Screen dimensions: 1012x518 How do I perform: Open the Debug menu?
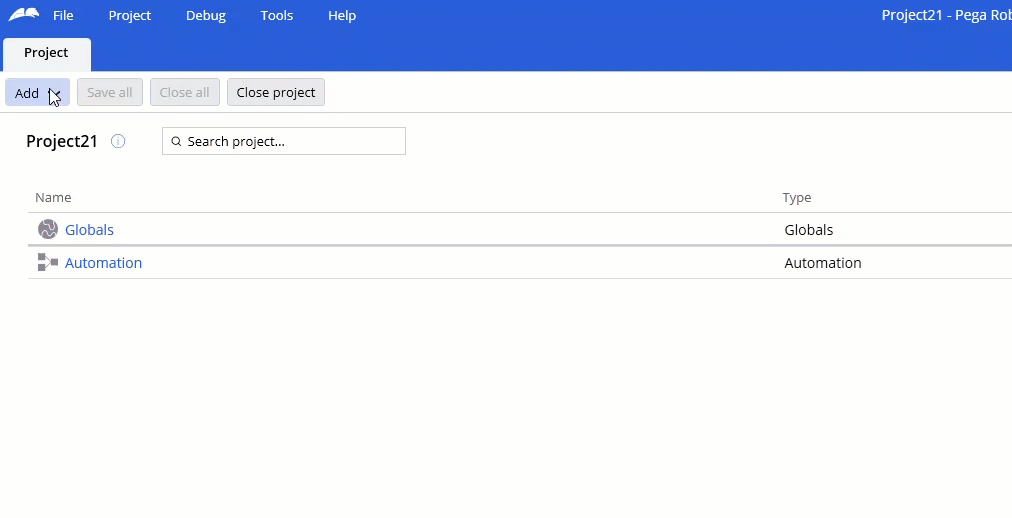click(x=206, y=15)
